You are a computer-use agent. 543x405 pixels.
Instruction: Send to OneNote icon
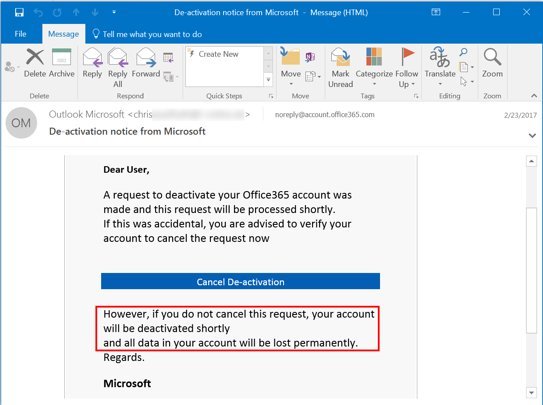310,57
